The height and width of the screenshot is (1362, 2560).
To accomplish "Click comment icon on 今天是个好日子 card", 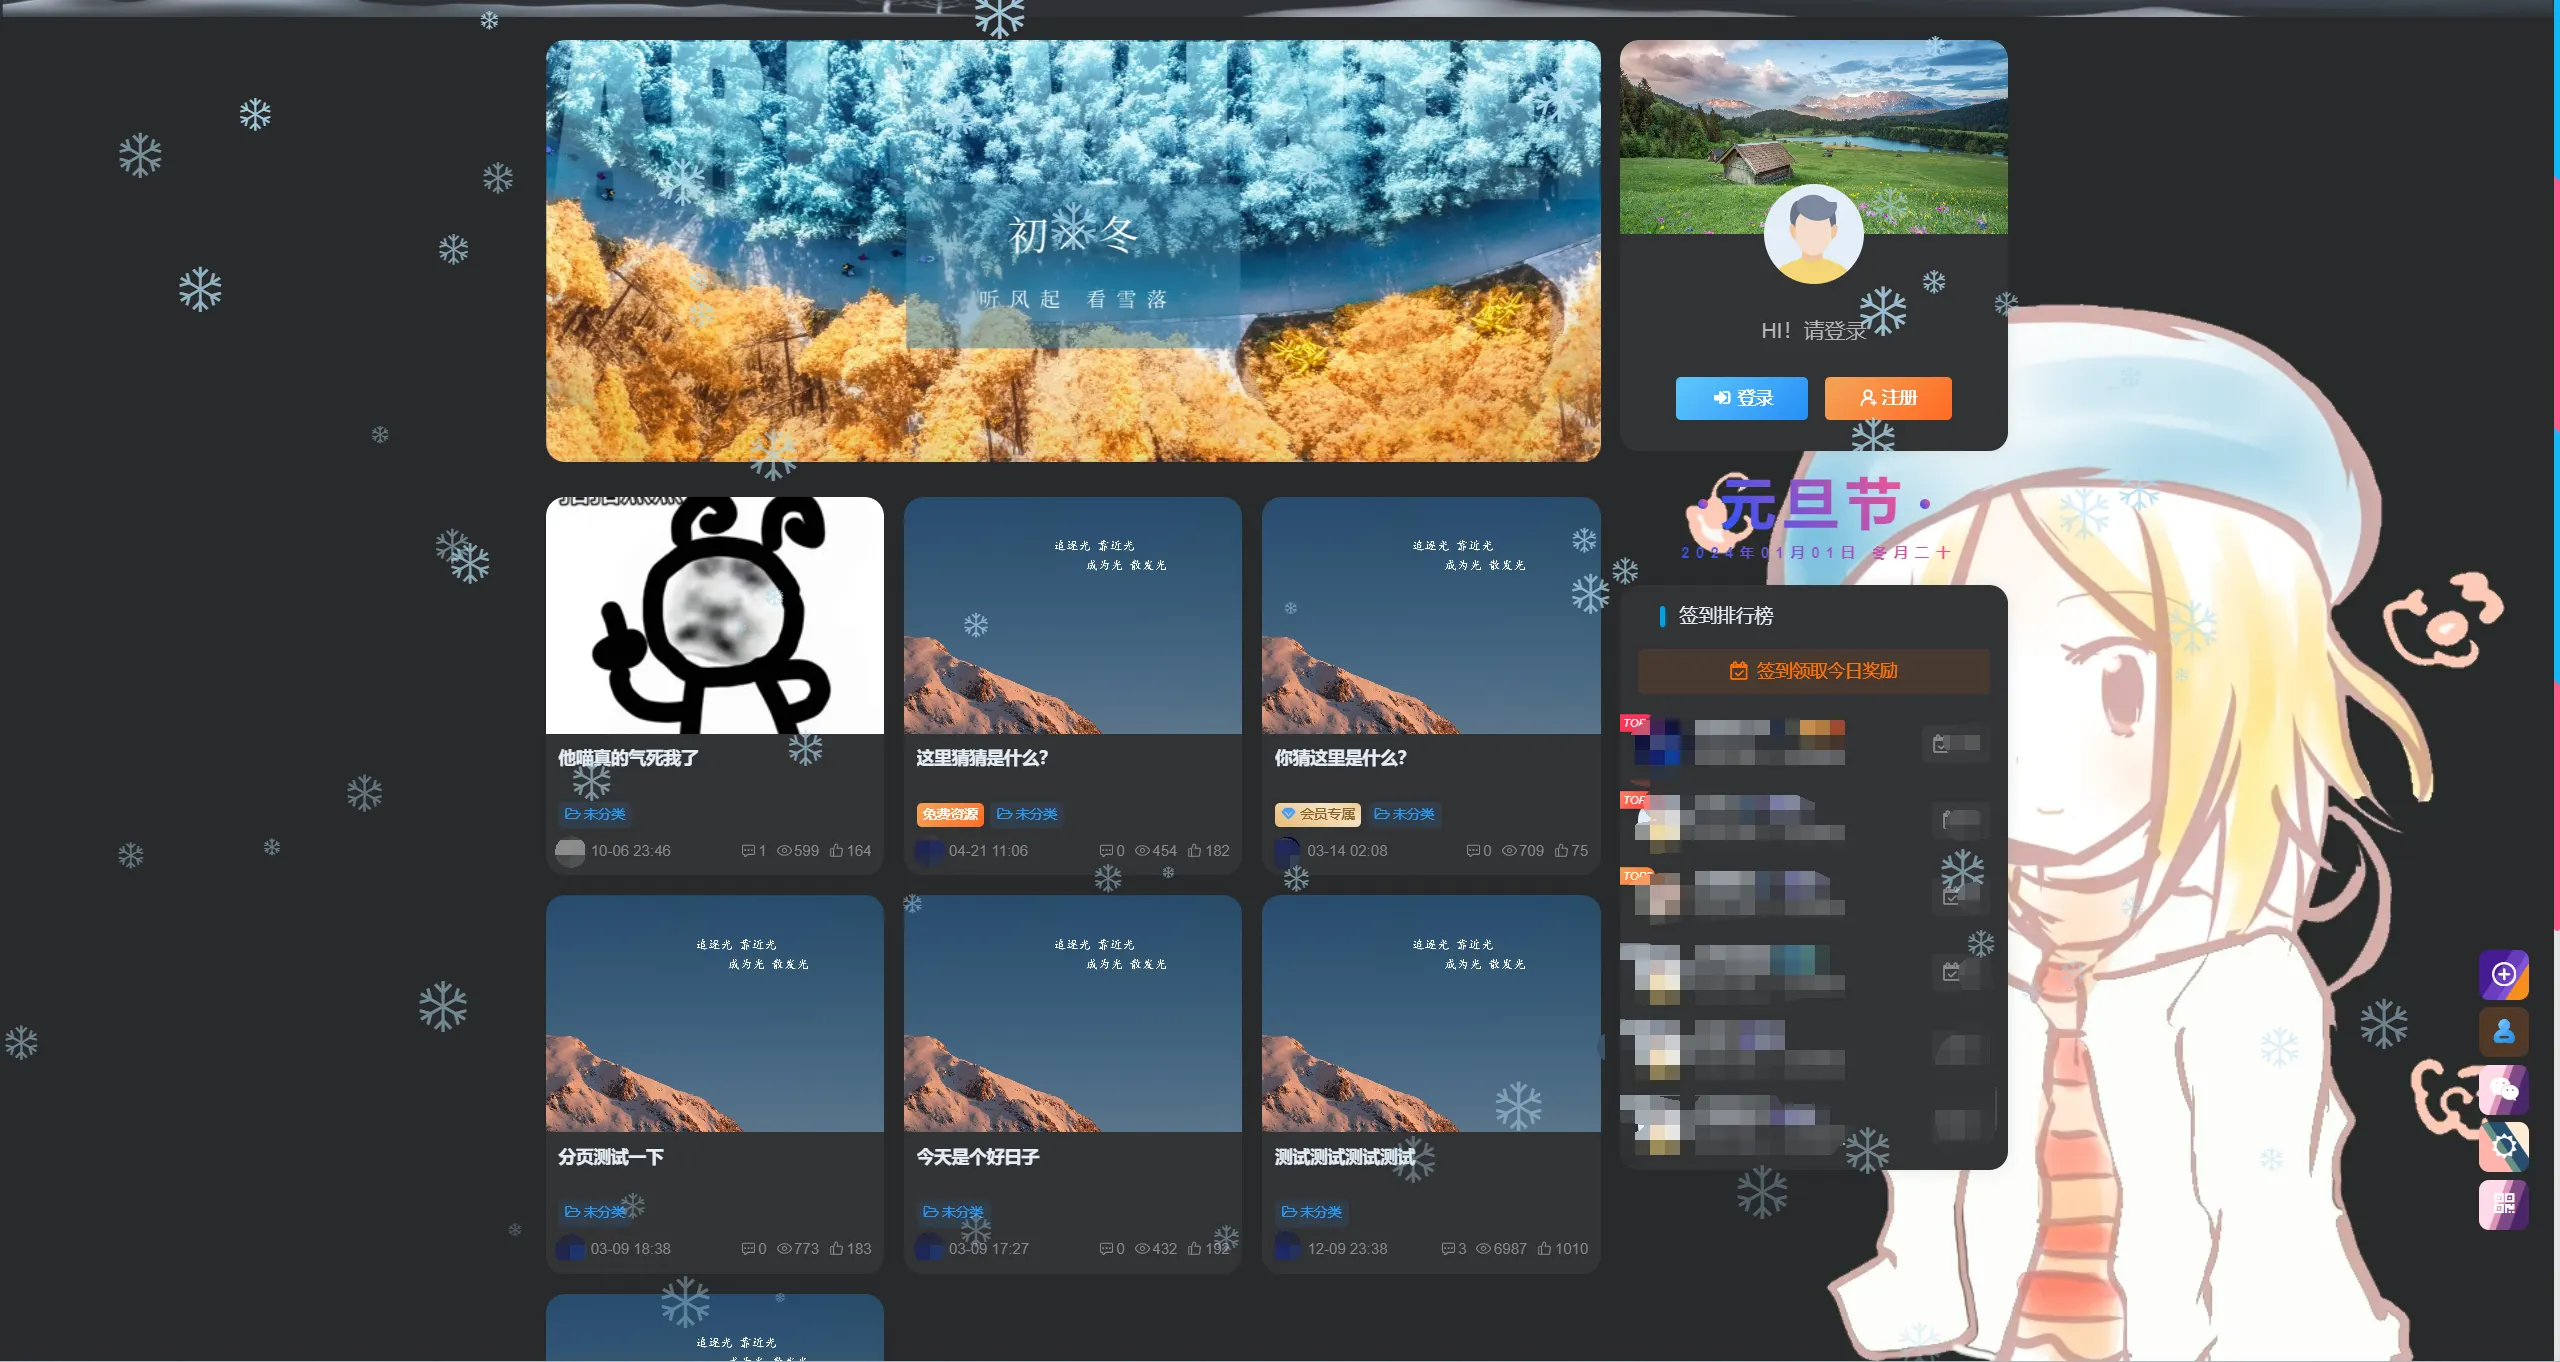I will 1112,1249.
